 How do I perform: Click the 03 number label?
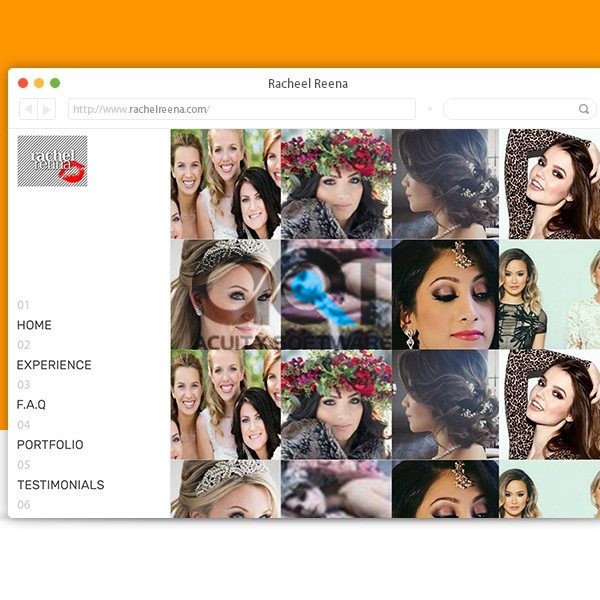click(24, 385)
